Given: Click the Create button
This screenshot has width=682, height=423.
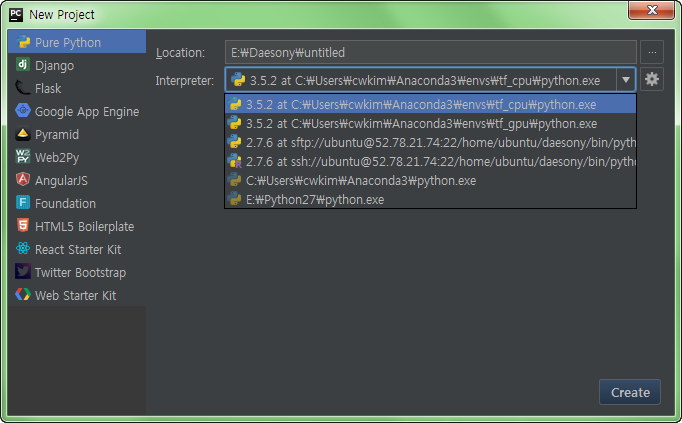Looking at the screenshot, I should point(630,392).
